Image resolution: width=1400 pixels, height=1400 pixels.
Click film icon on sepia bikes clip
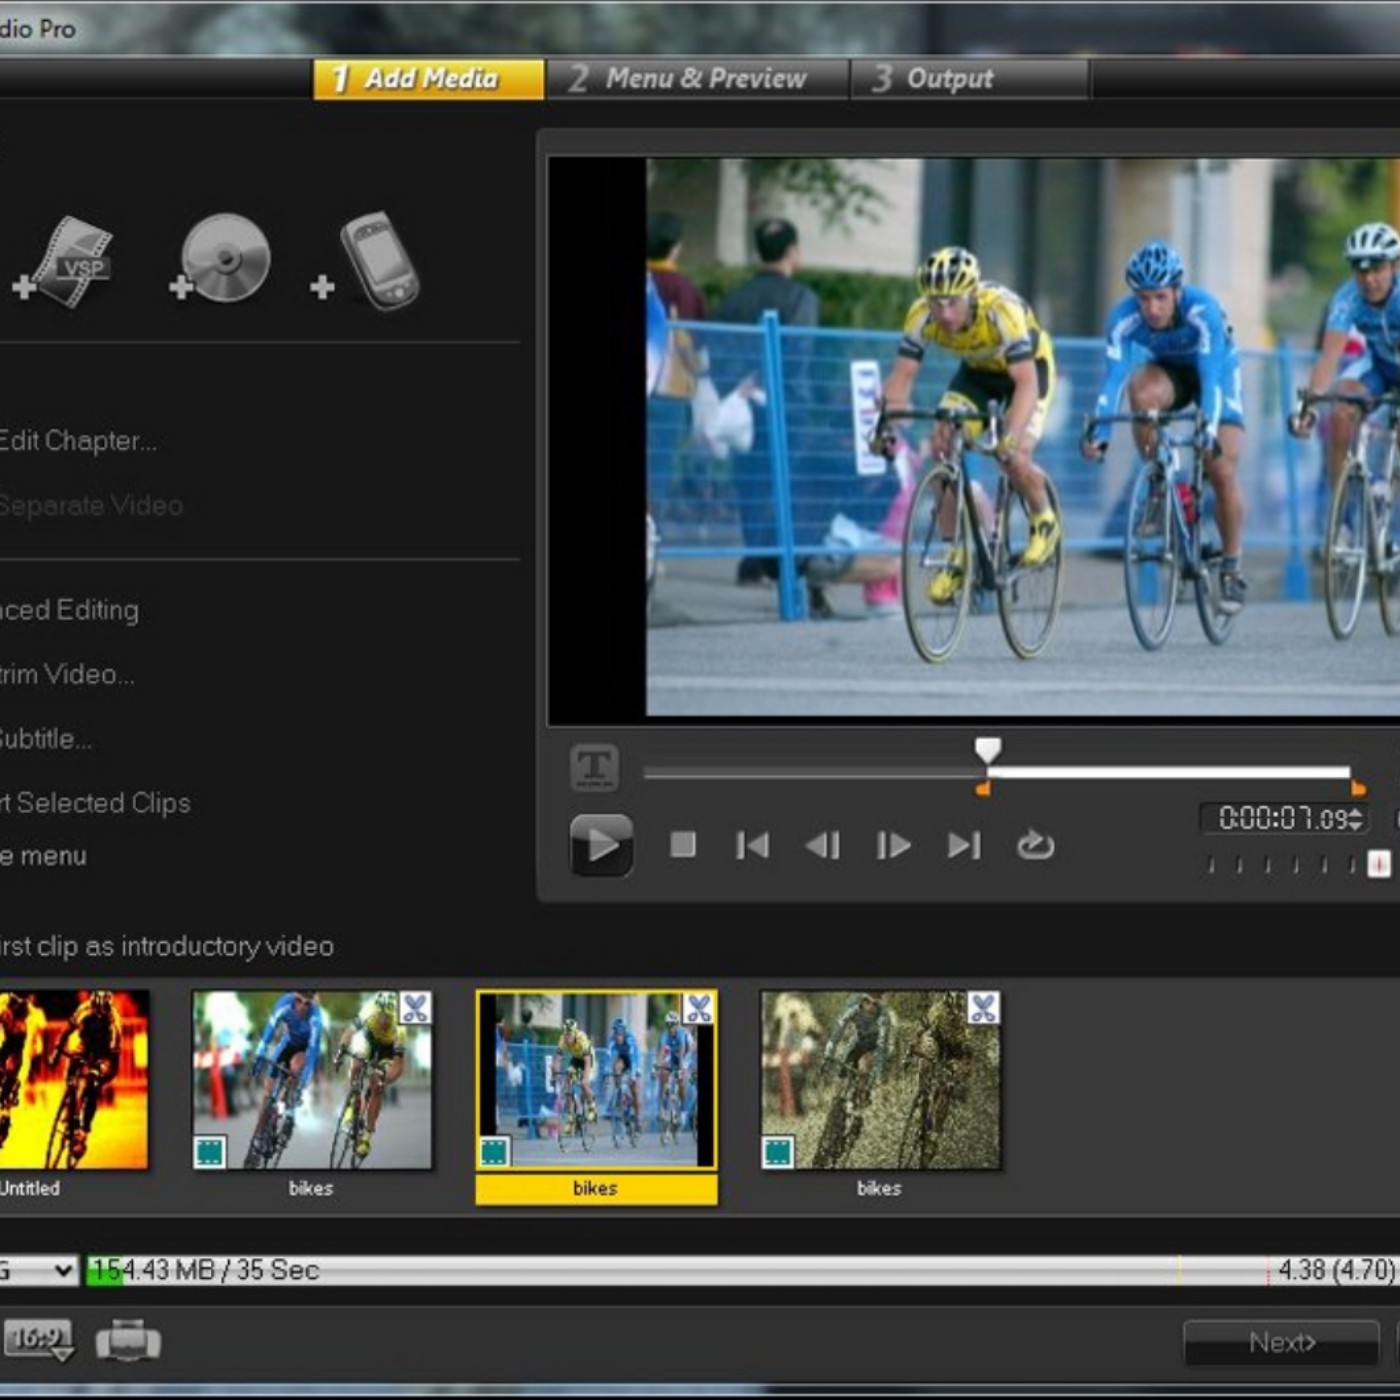coord(778,1152)
